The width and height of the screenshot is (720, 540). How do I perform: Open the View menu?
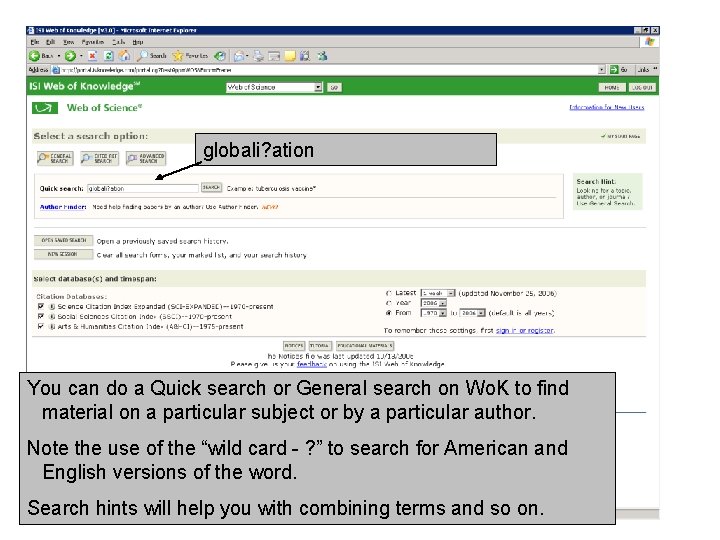68,42
